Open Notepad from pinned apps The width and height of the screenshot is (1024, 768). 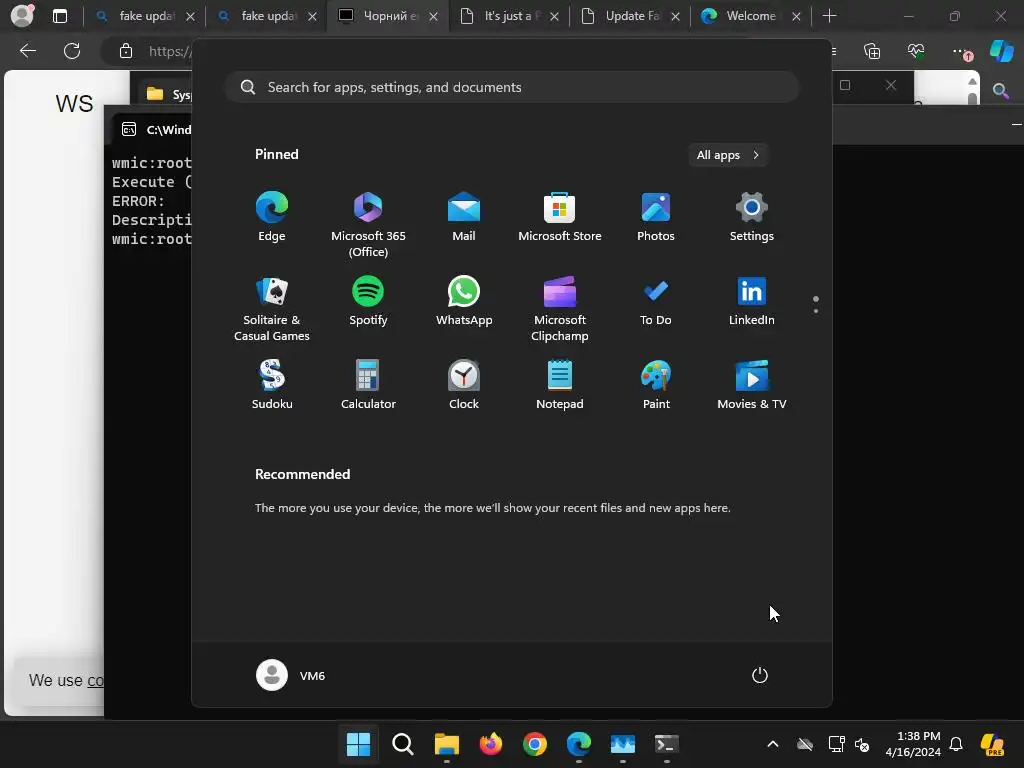pos(560,385)
